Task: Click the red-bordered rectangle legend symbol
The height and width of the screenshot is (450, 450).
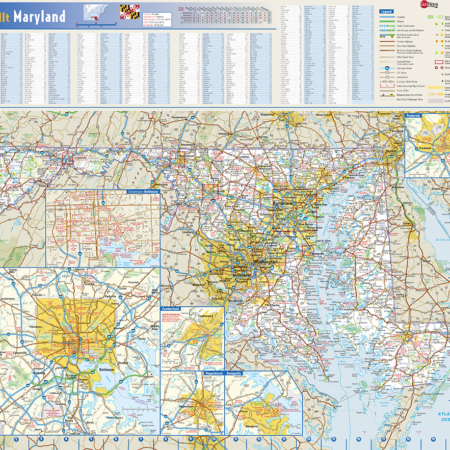Action: pos(439,62)
